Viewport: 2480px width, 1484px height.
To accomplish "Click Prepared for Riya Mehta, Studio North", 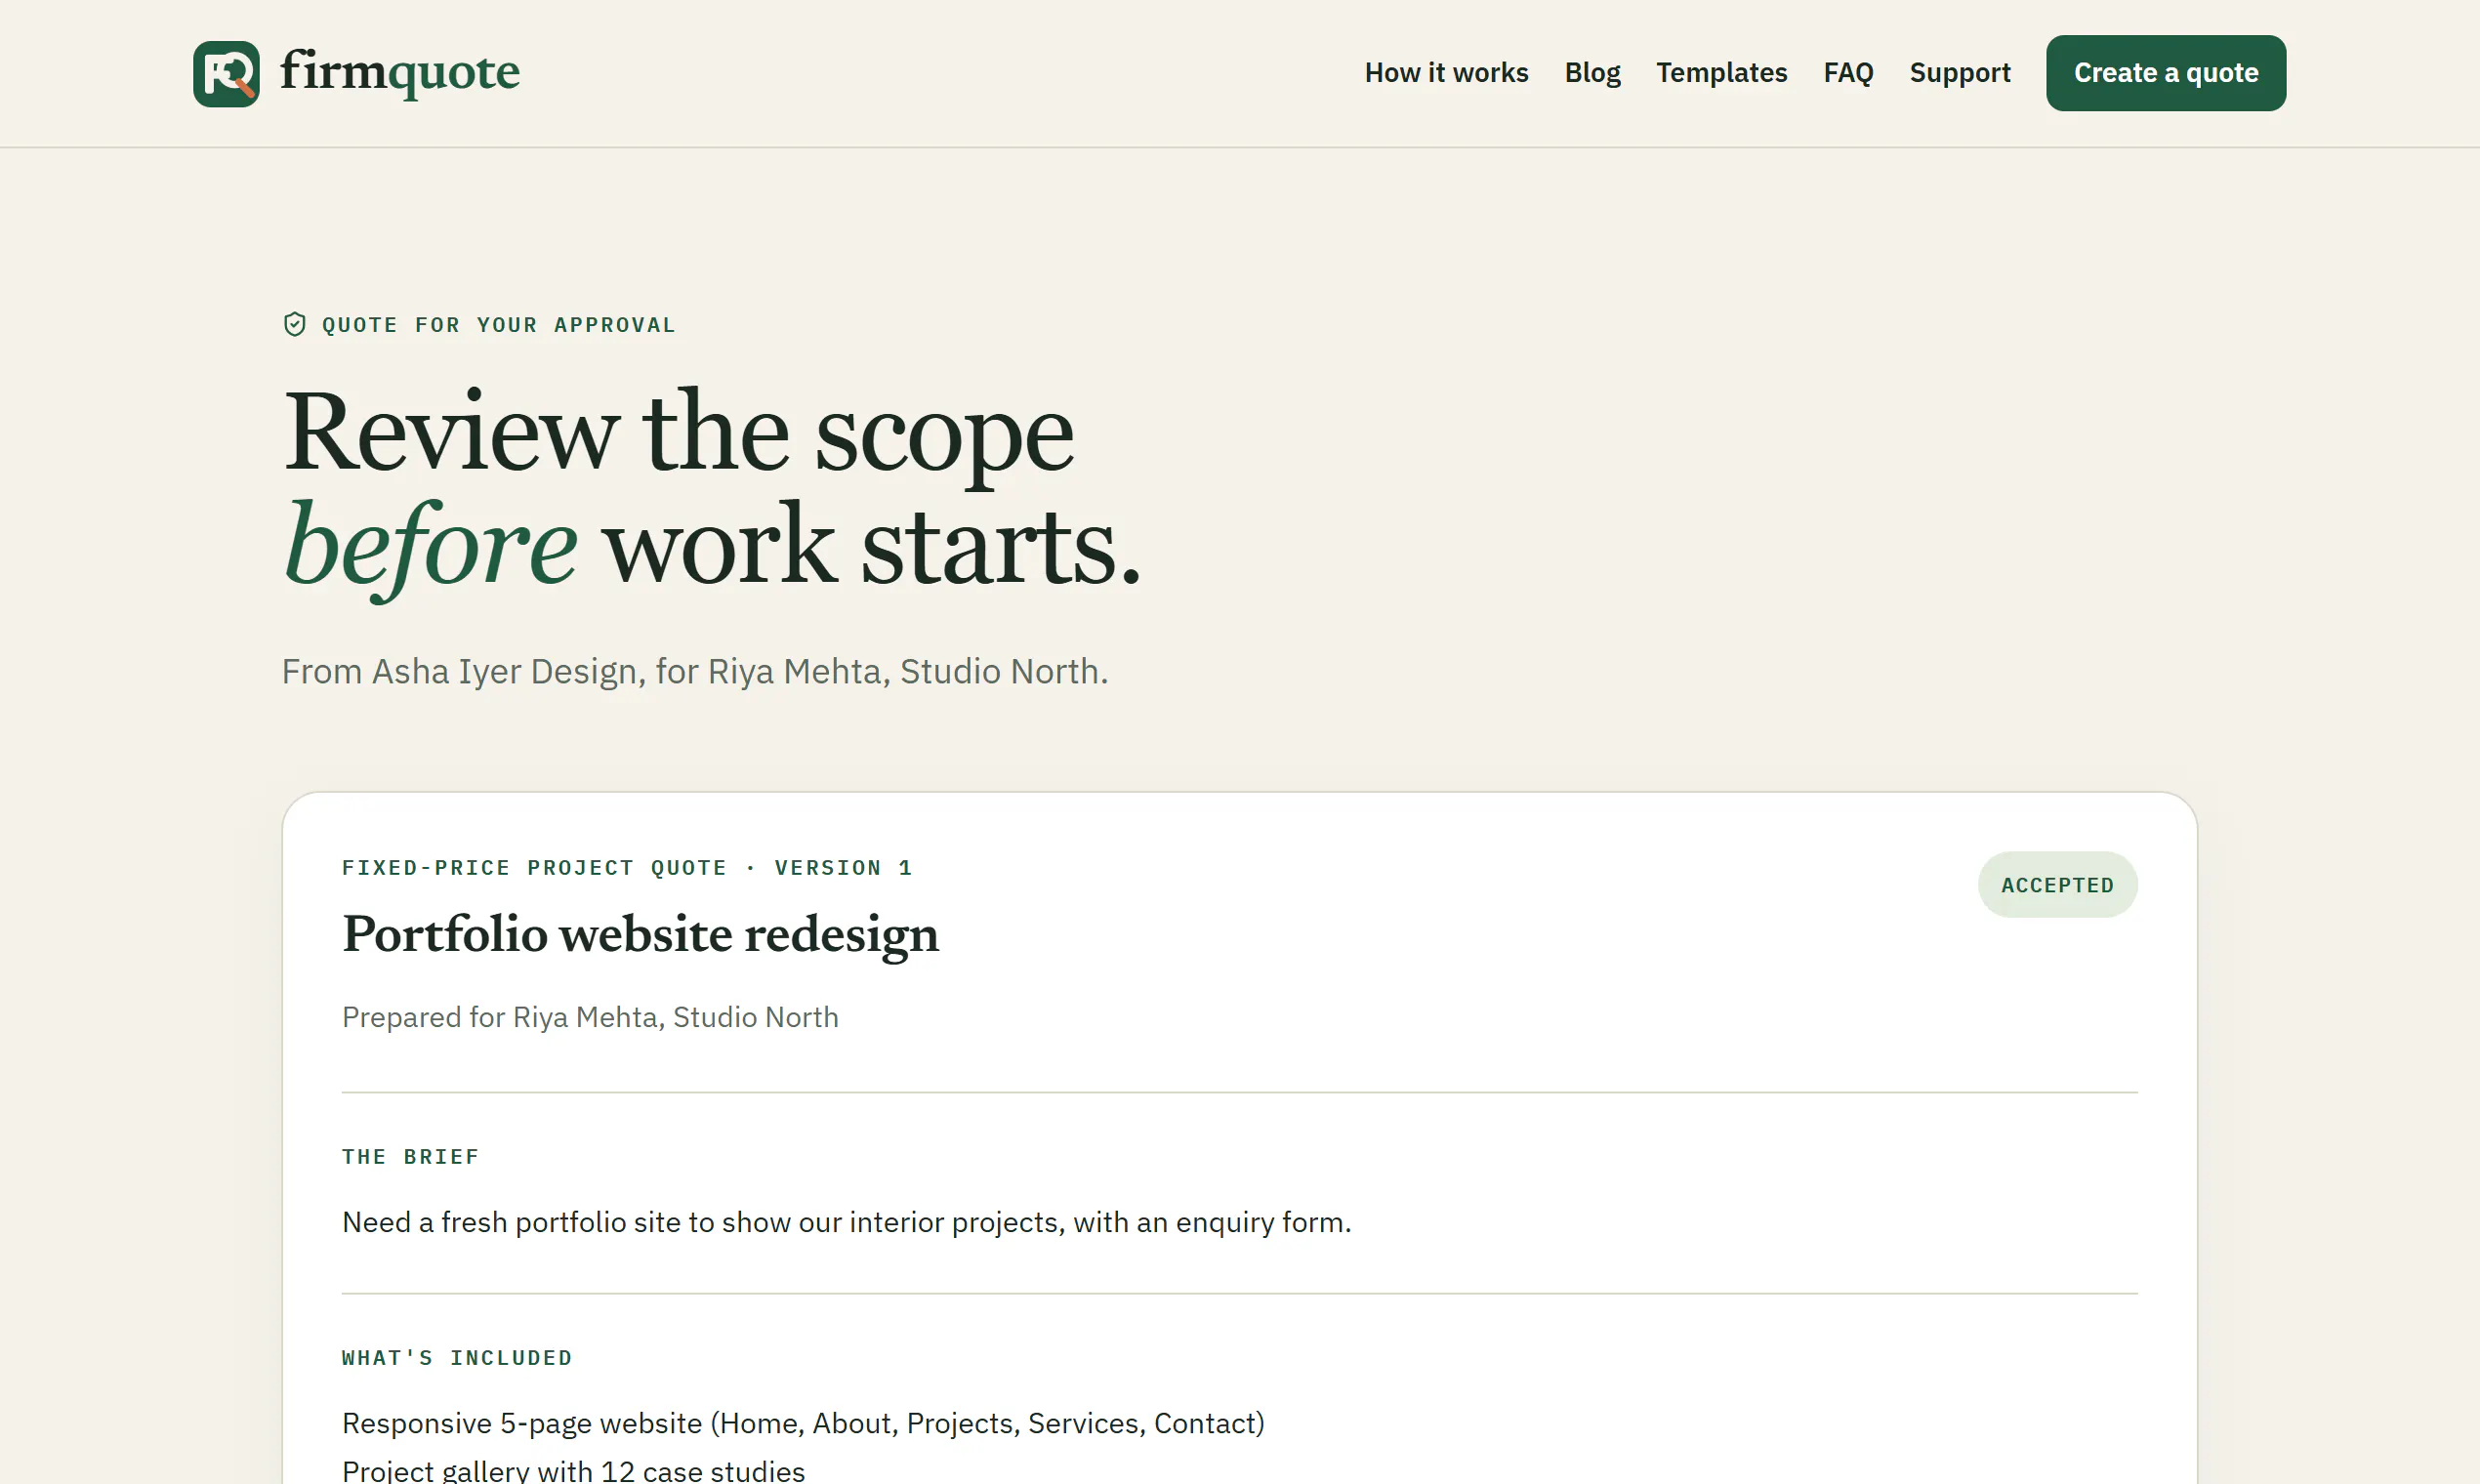I will click(x=590, y=1017).
